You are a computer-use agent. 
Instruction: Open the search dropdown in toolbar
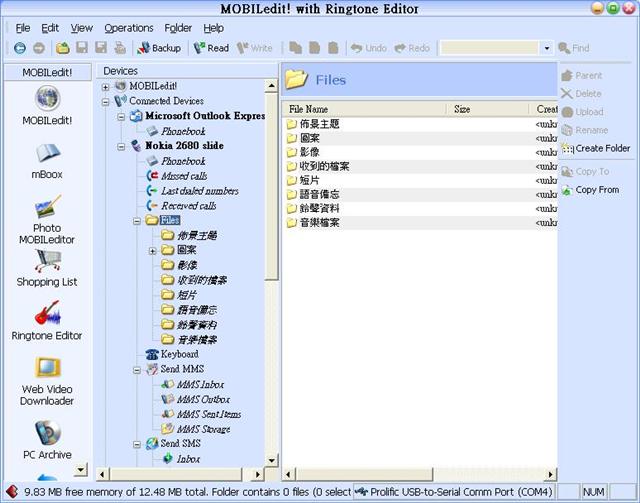point(546,48)
